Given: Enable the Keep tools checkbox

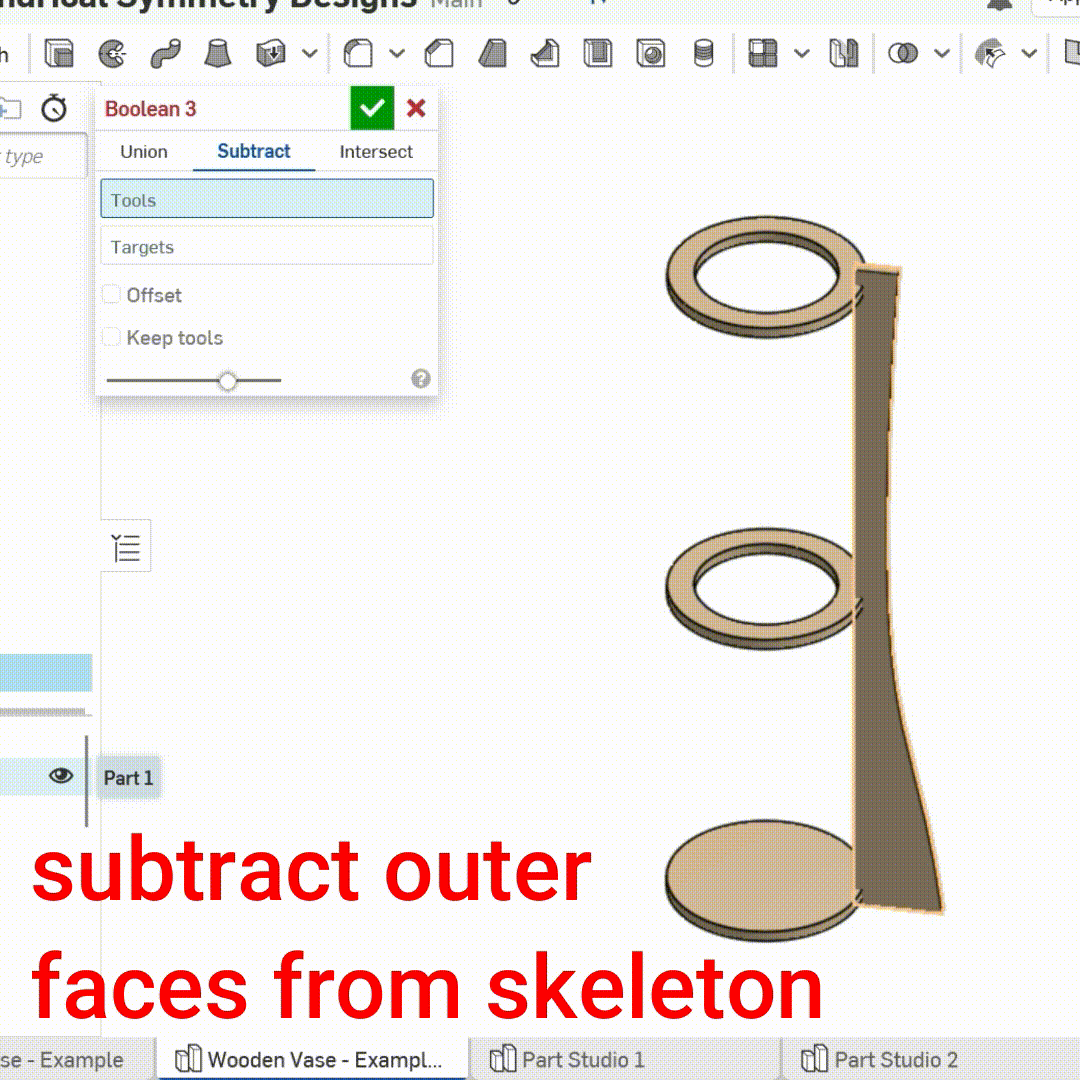Looking at the screenshot, I should pyautogui.click(x=111, y=337).
